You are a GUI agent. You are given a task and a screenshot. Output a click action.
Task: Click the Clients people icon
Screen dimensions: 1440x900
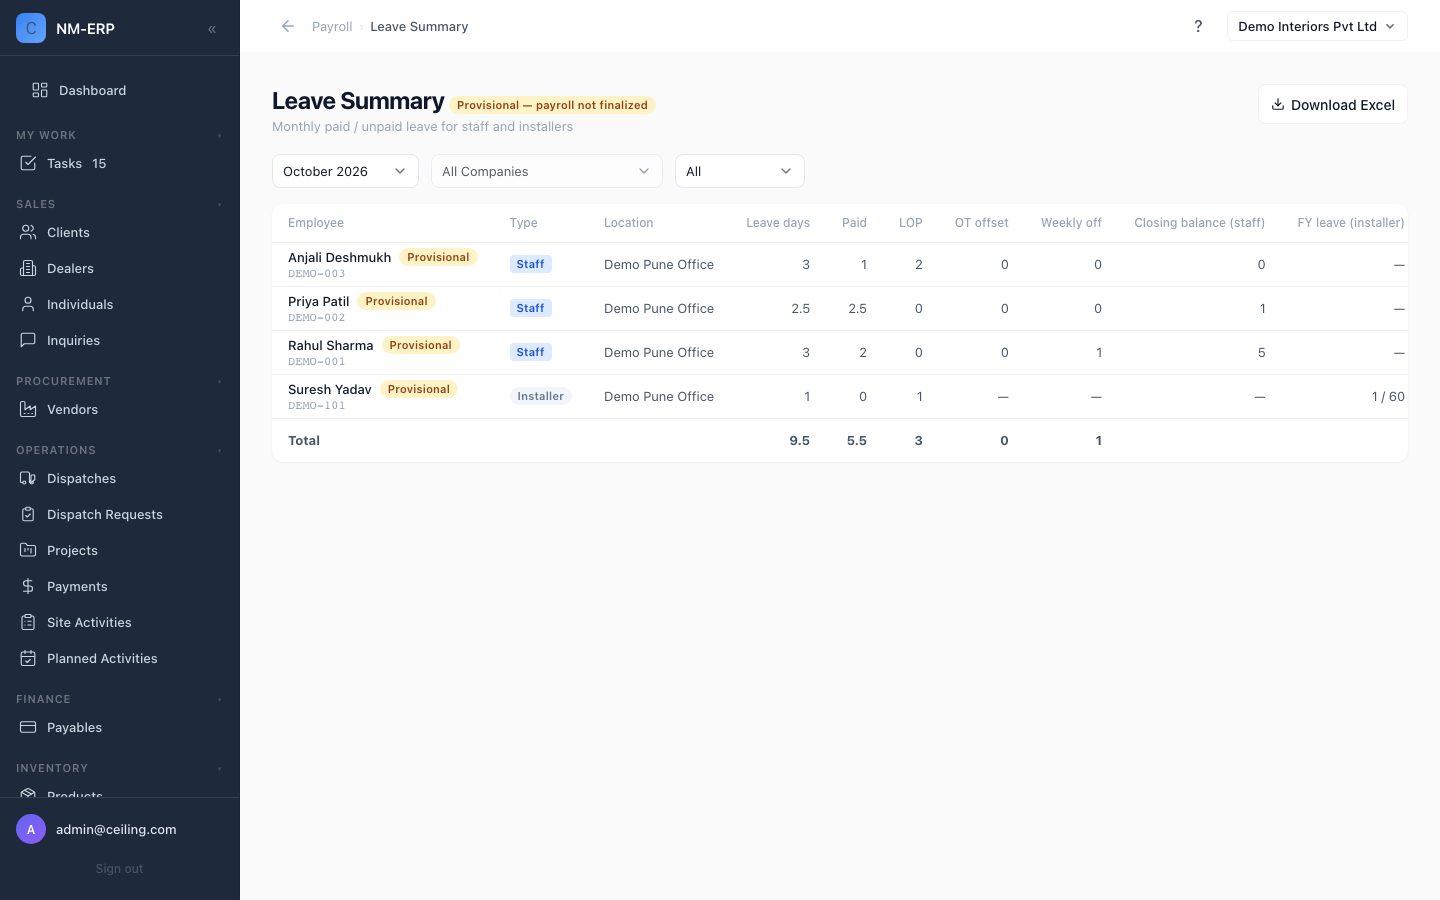(x=28, y=232)
